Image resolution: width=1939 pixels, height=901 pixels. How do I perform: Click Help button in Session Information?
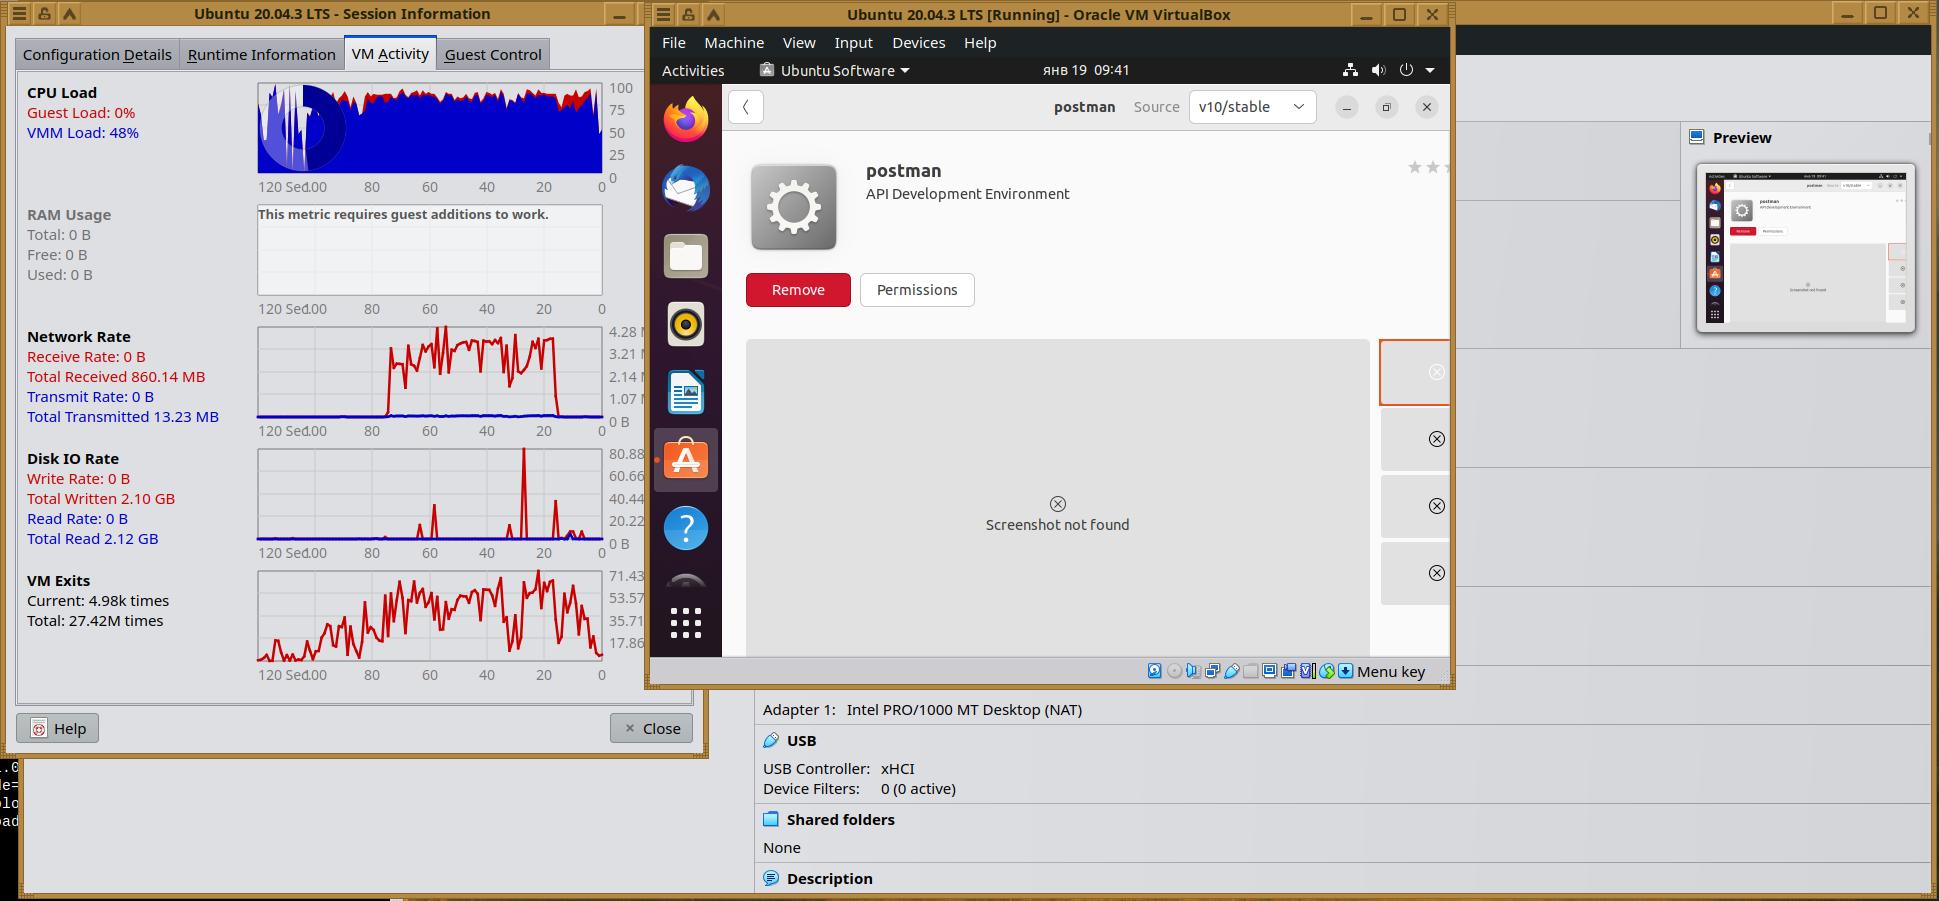pyautogui.click(x=58, y=728)
